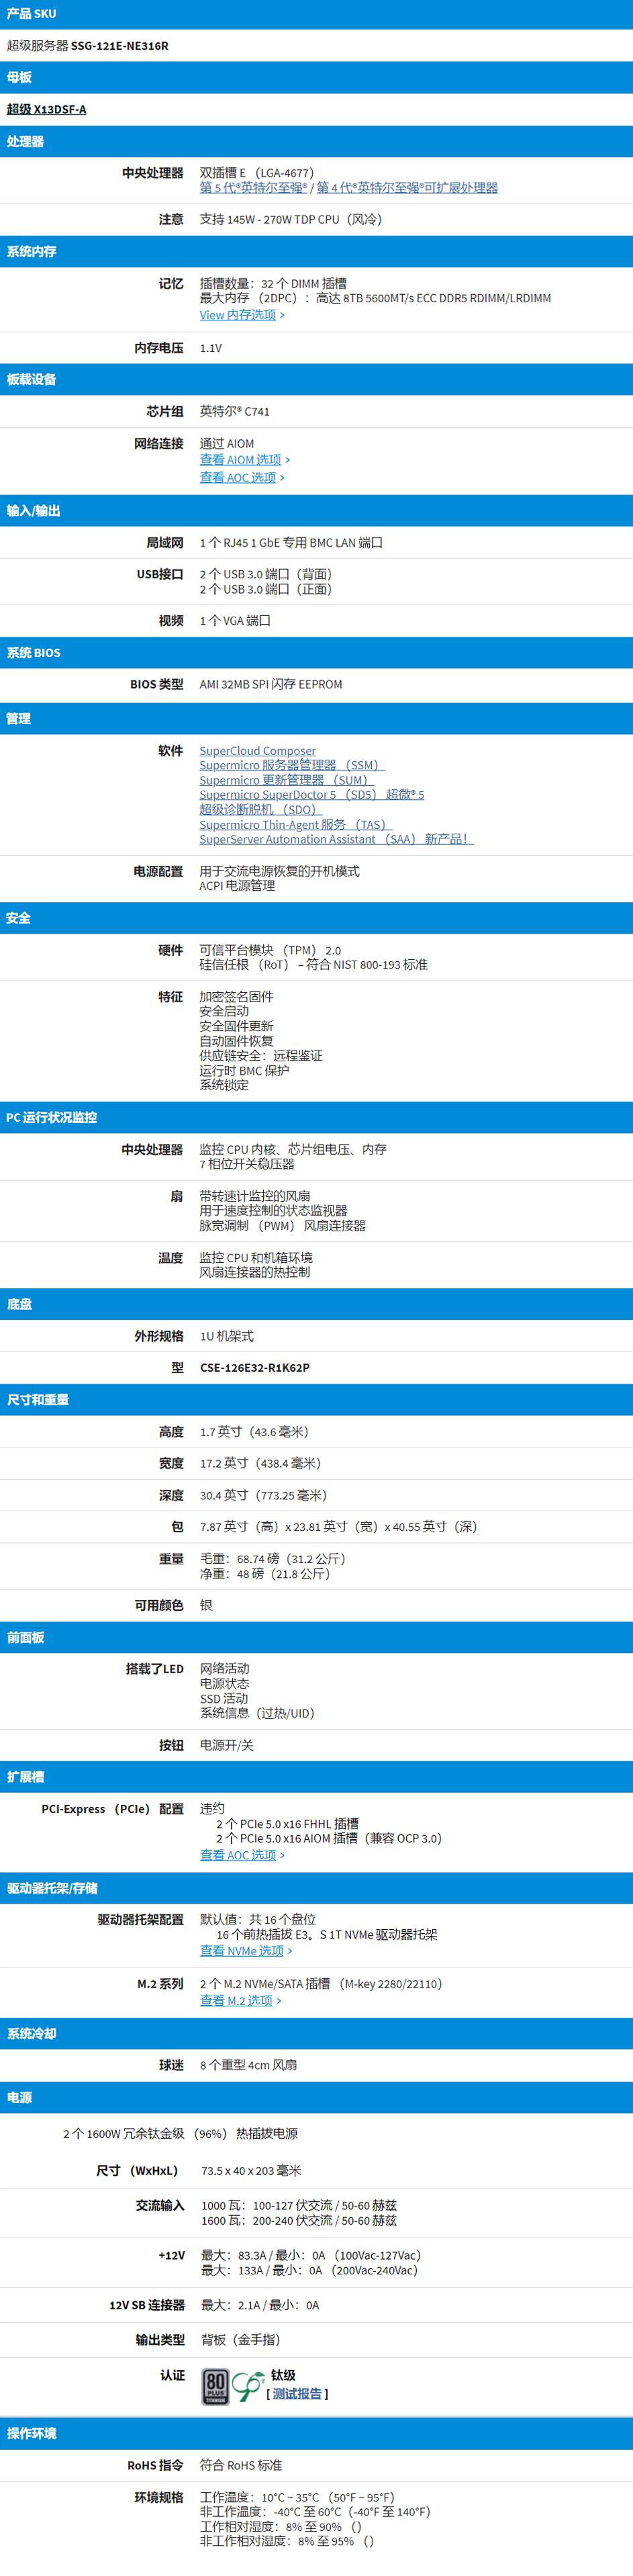Open the 测试报告 test report link

click(x=297, y=2393)
